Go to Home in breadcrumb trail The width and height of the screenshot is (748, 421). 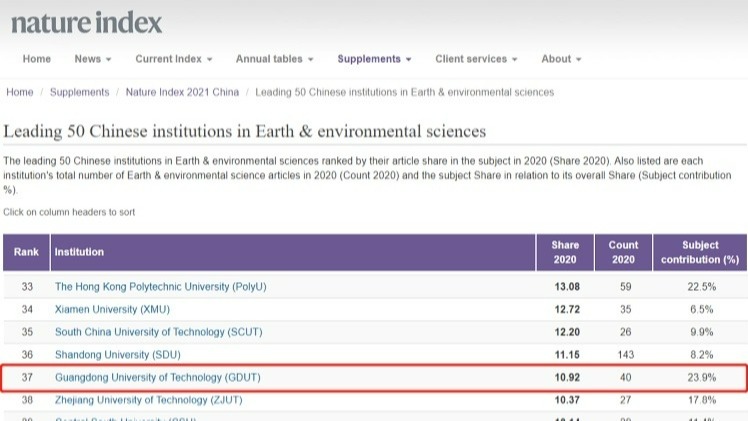pyautogui.click(x=20, y=92)
